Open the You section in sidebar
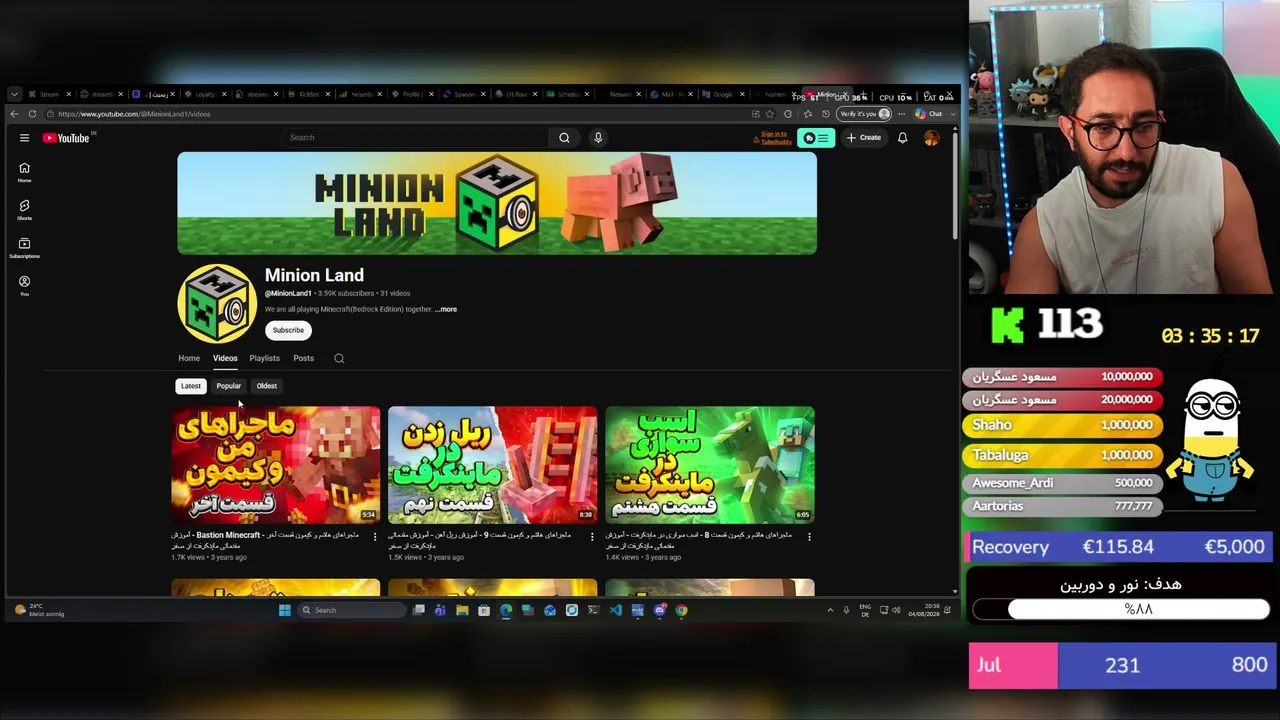The height and width of the screenshot is (720, 1280). (x=24, y=286)
